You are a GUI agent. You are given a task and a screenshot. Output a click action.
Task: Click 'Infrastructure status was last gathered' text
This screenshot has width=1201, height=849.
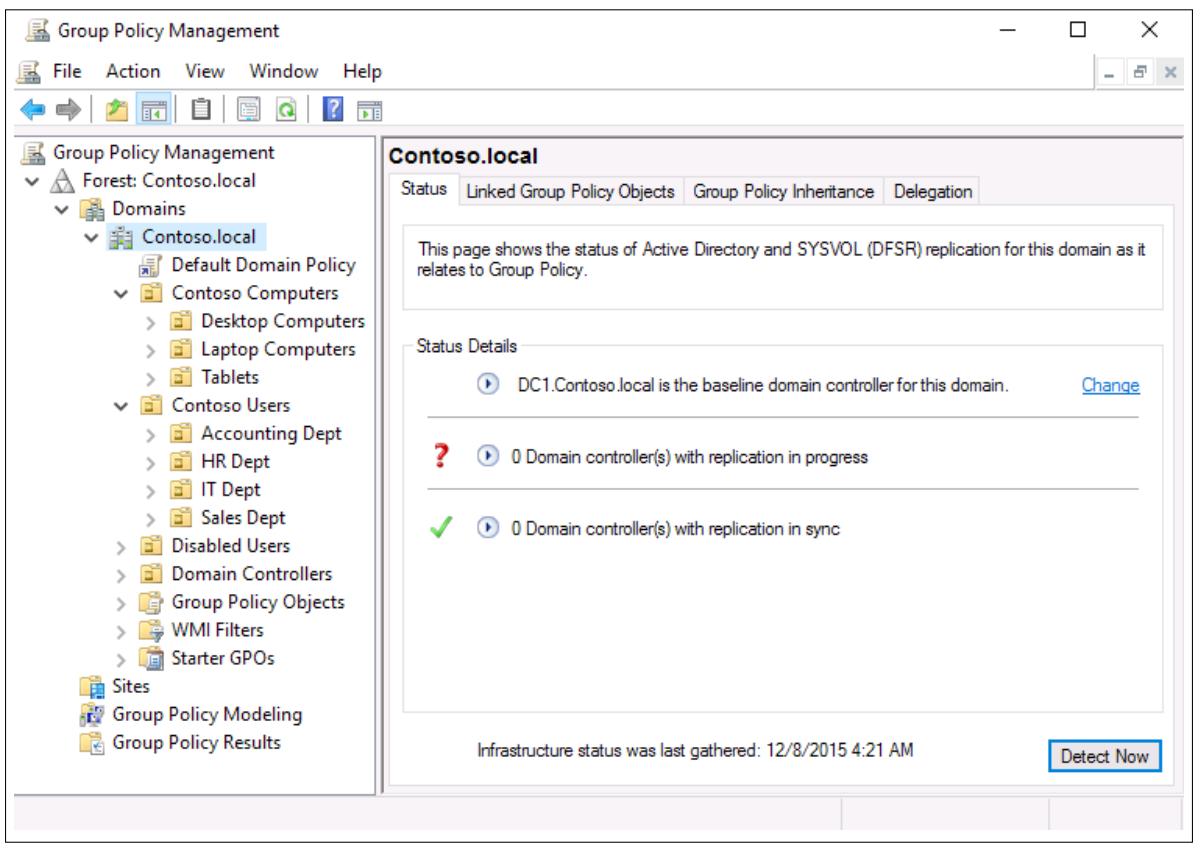[x=695, y=753]
